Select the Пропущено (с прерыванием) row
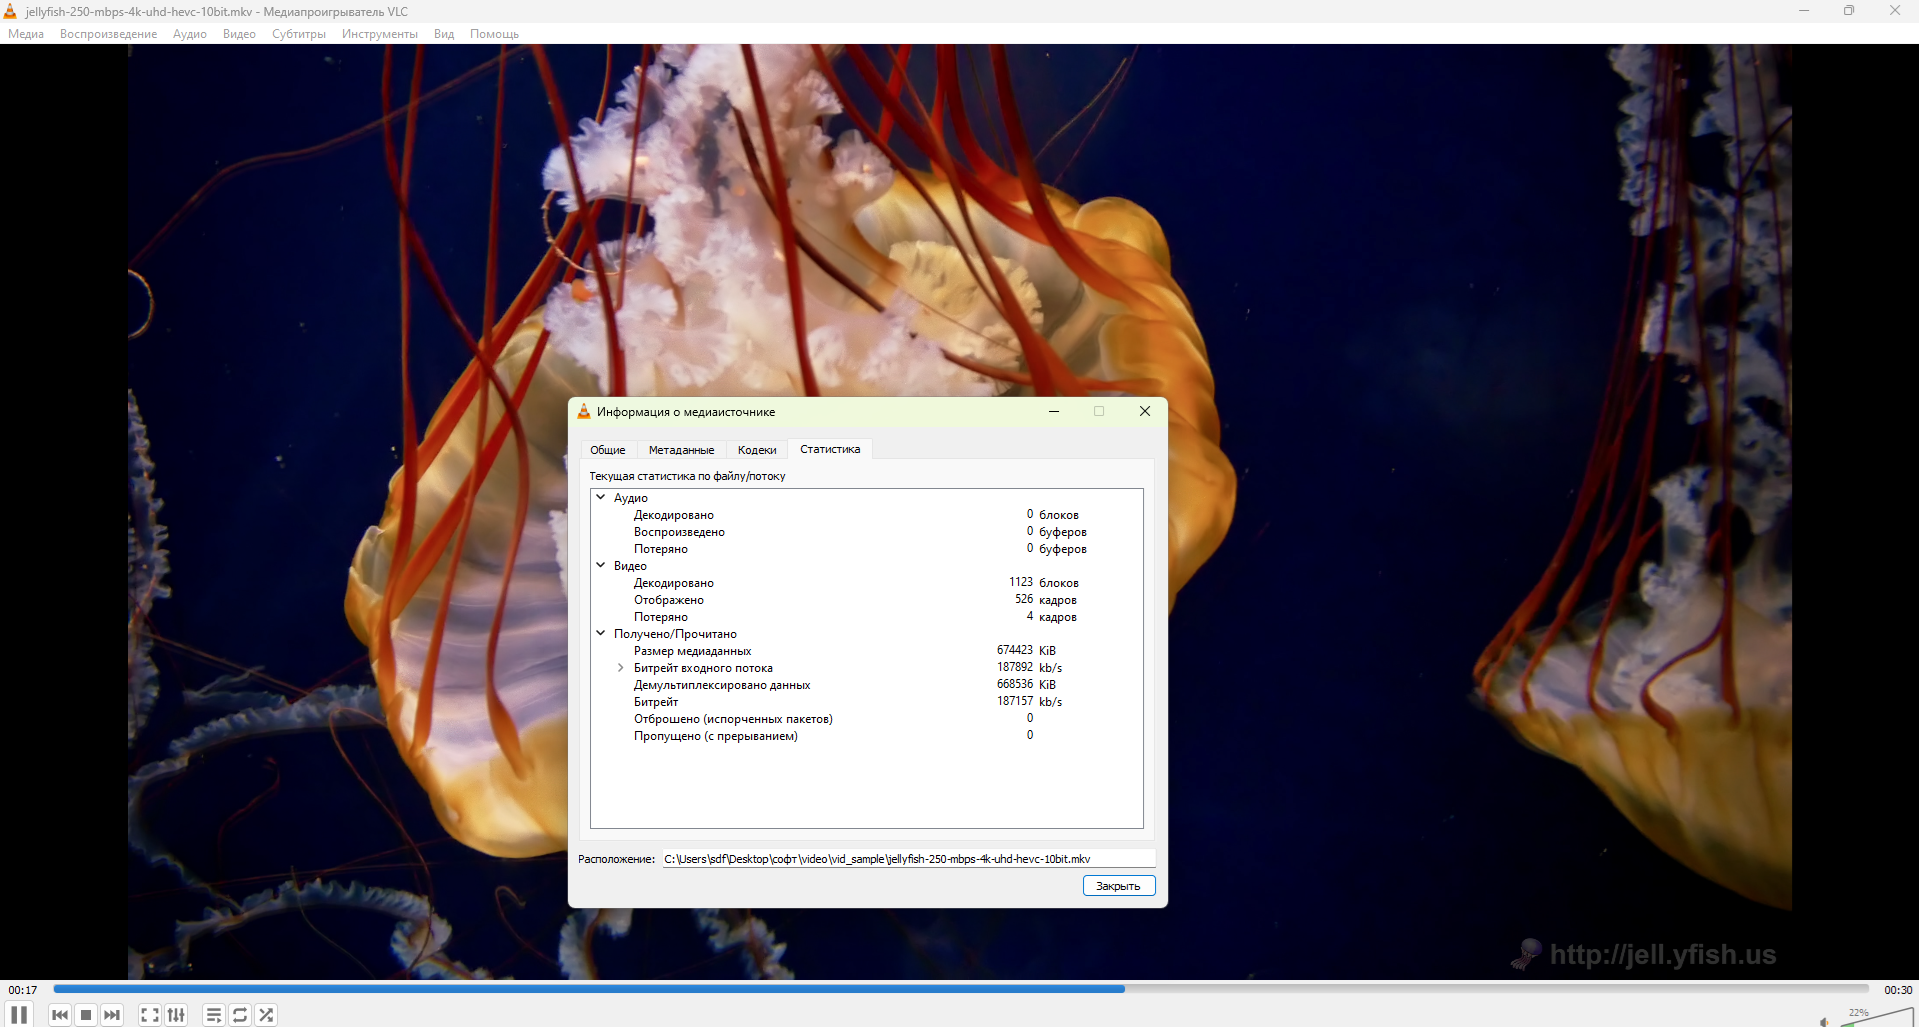Image resolution: width=1919 pixels, height=1027 pixels. (867, 736)
